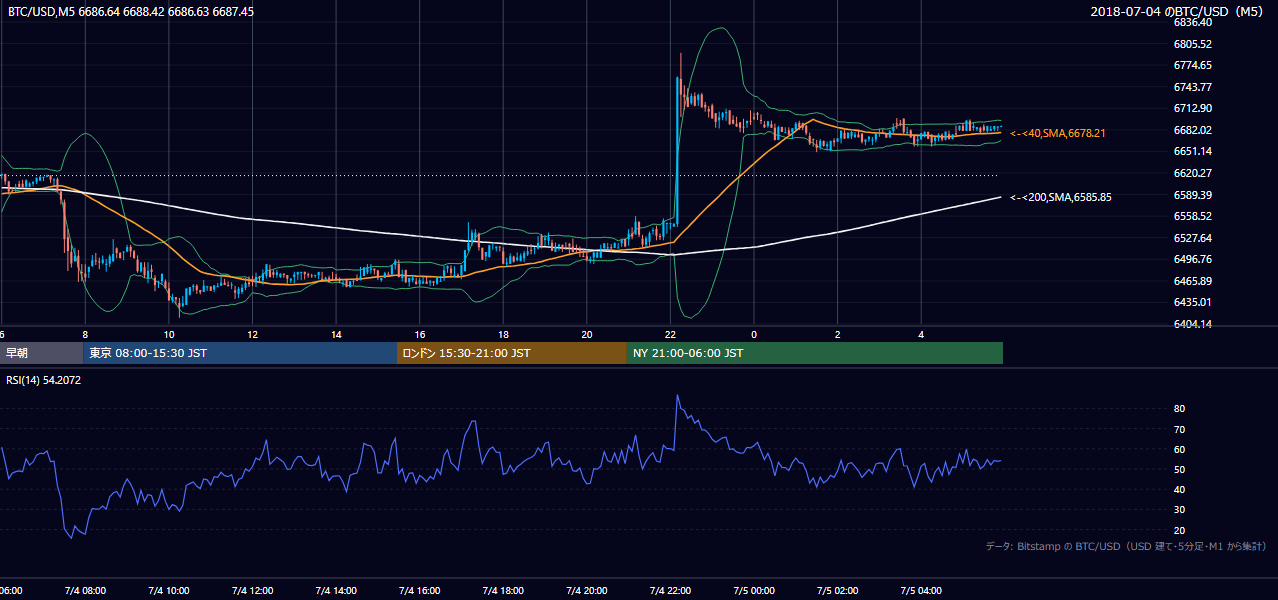Click the 6774.65 price axis label
Screen dimensions: 1278x600
(x=1193, y=65)
